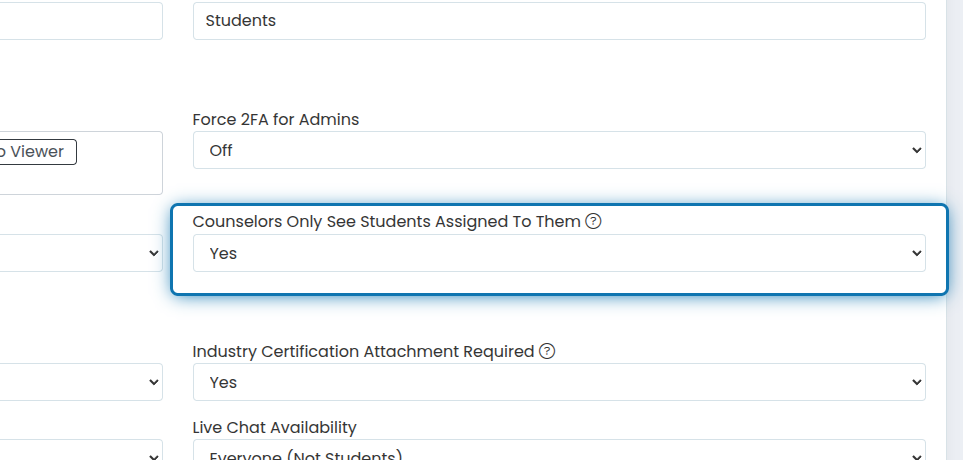Click the Counselors Only See Students Assigned label
This screenshot has height=460, width=963.
pyautogui.click(x=386, y=221)
